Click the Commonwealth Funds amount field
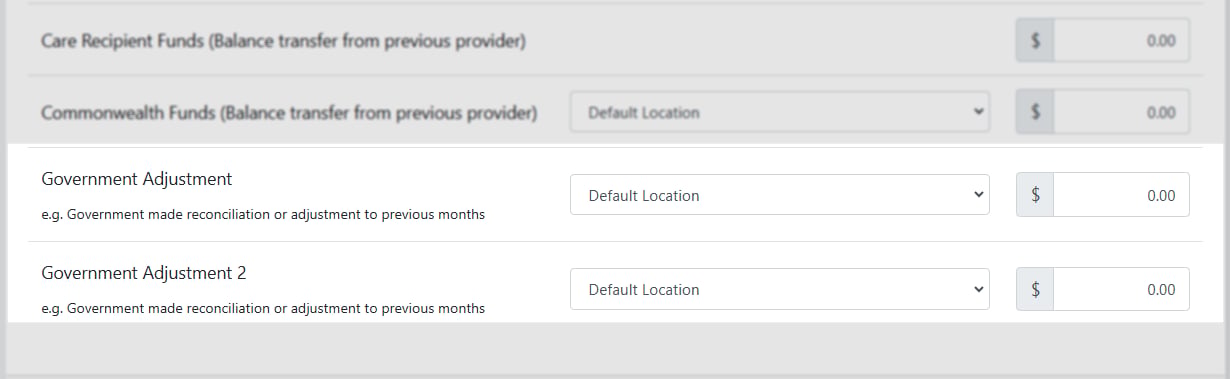The image size is (1230, 379). click(1121, 112)
